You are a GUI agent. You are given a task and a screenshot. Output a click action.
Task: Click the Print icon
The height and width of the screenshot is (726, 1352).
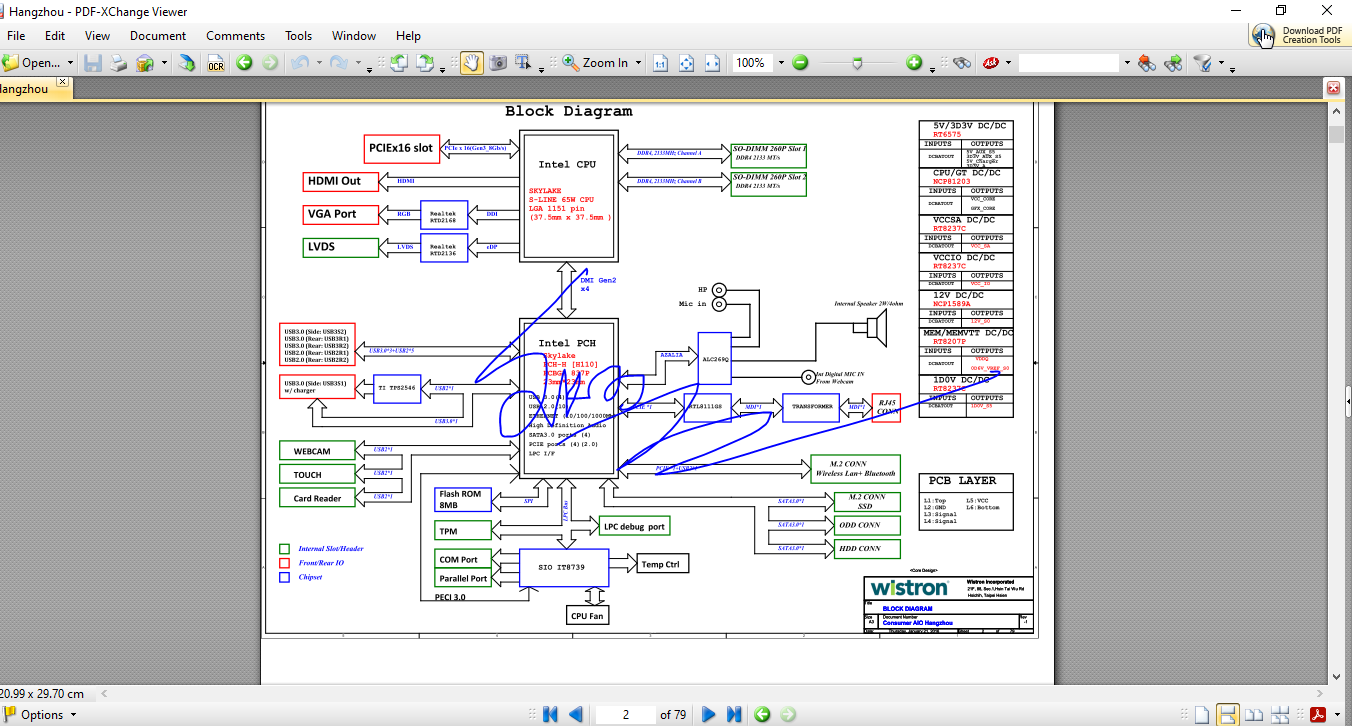(118, 63)
